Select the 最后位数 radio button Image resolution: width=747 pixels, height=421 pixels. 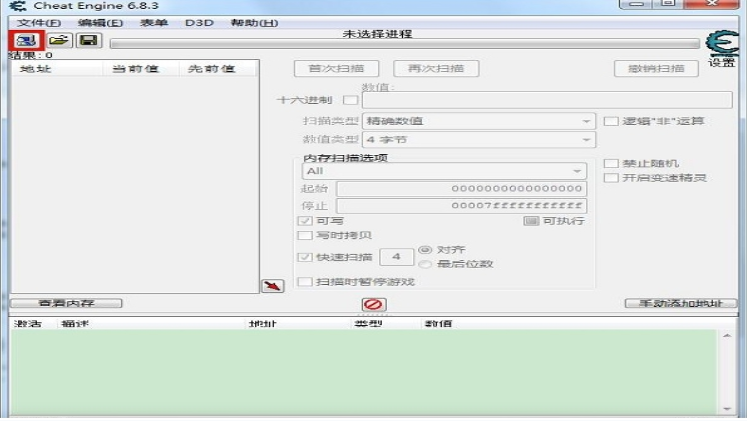[x=425, y=264]
